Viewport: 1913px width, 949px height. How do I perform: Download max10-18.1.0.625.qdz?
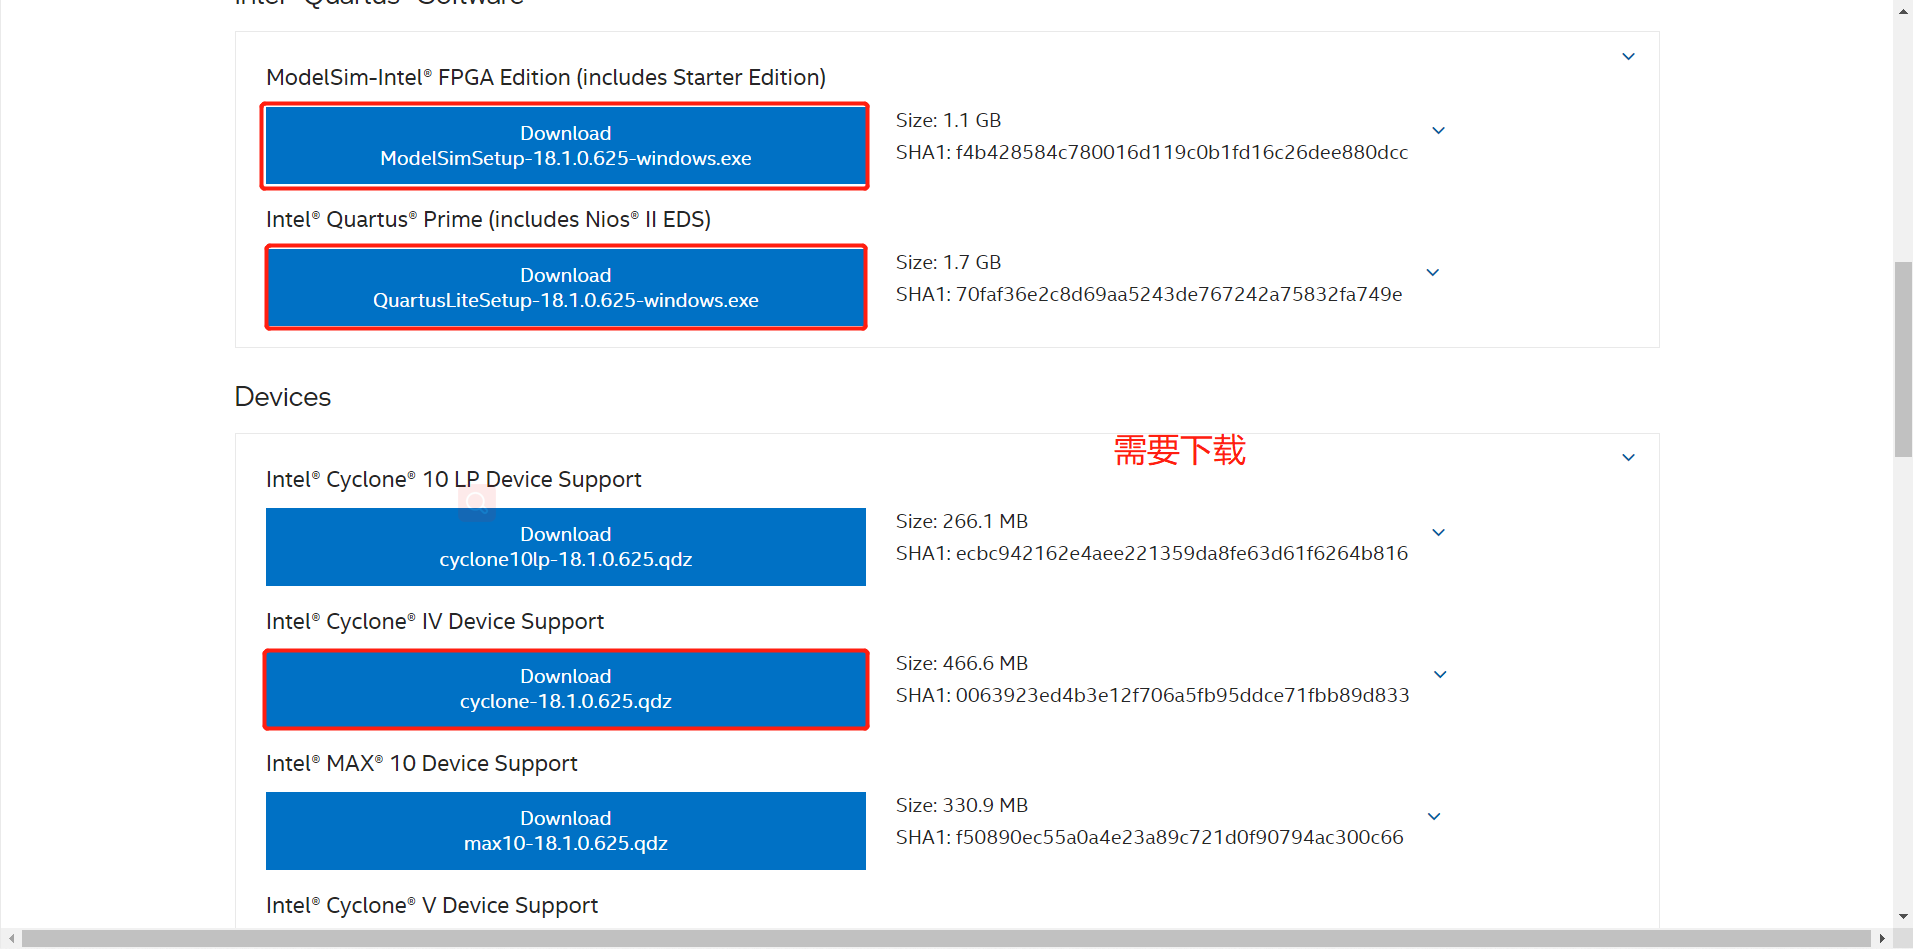pos(565,830)
